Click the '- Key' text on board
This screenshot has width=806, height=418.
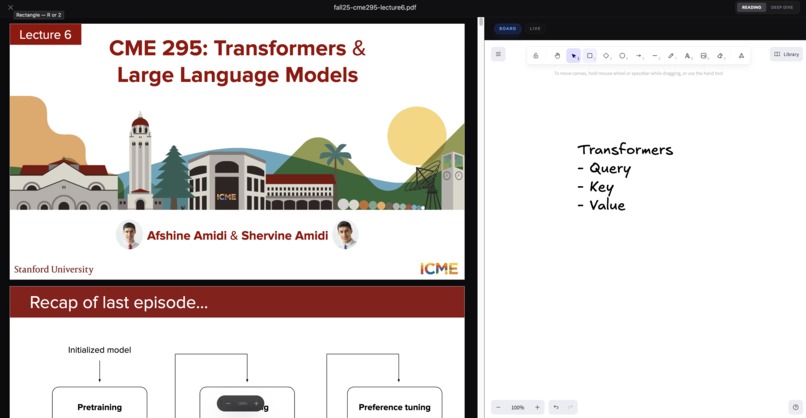pos(595,187)
